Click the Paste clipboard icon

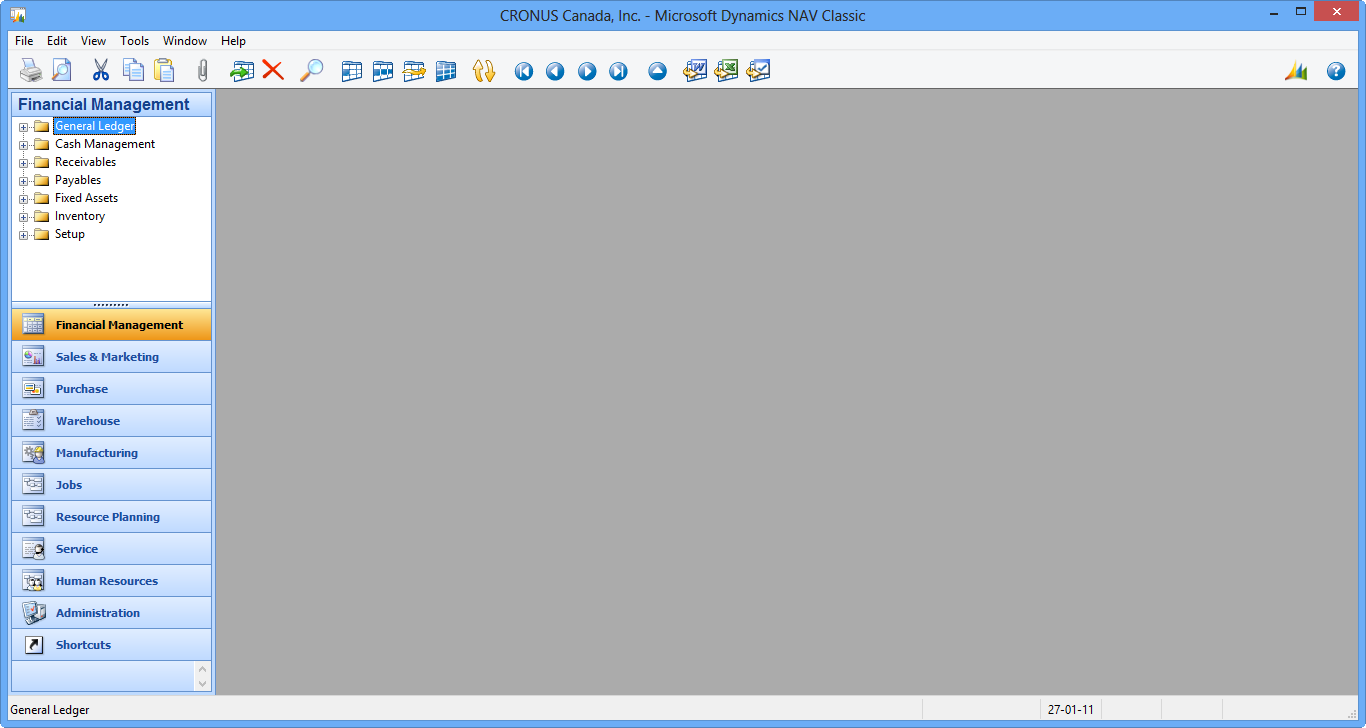[x=164, y=71]
